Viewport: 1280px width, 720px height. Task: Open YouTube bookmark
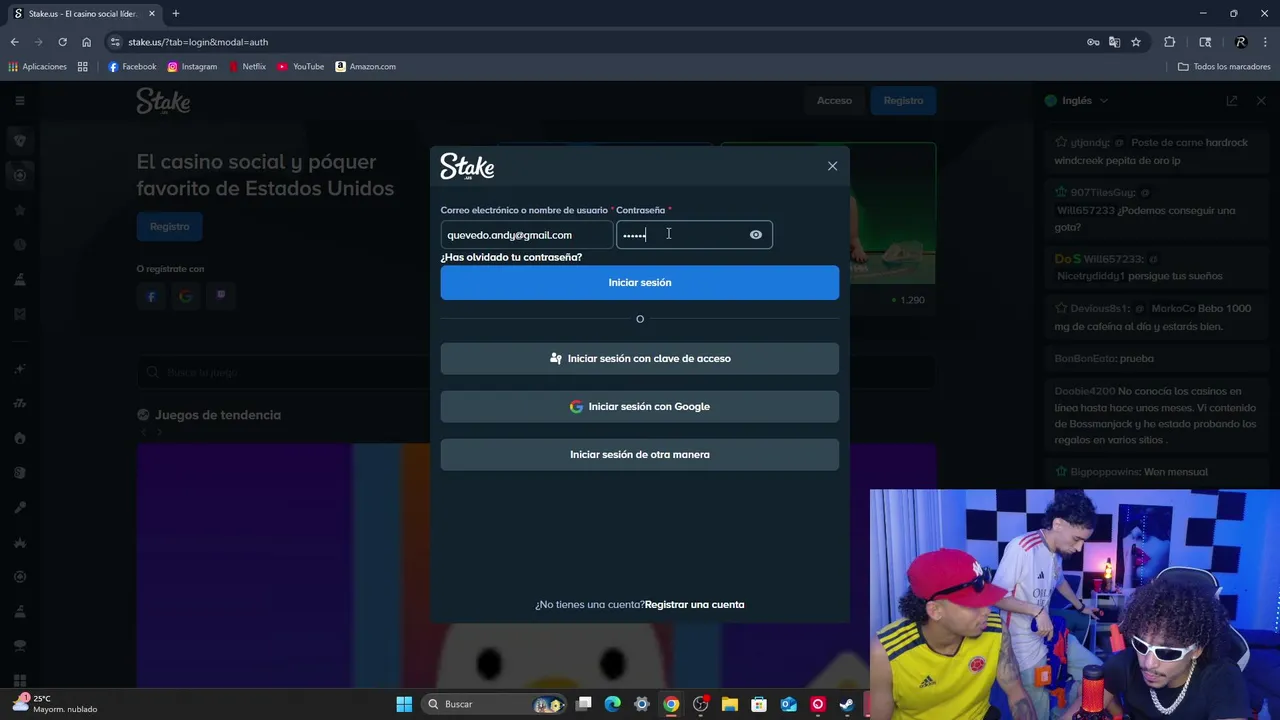(301, 67)
